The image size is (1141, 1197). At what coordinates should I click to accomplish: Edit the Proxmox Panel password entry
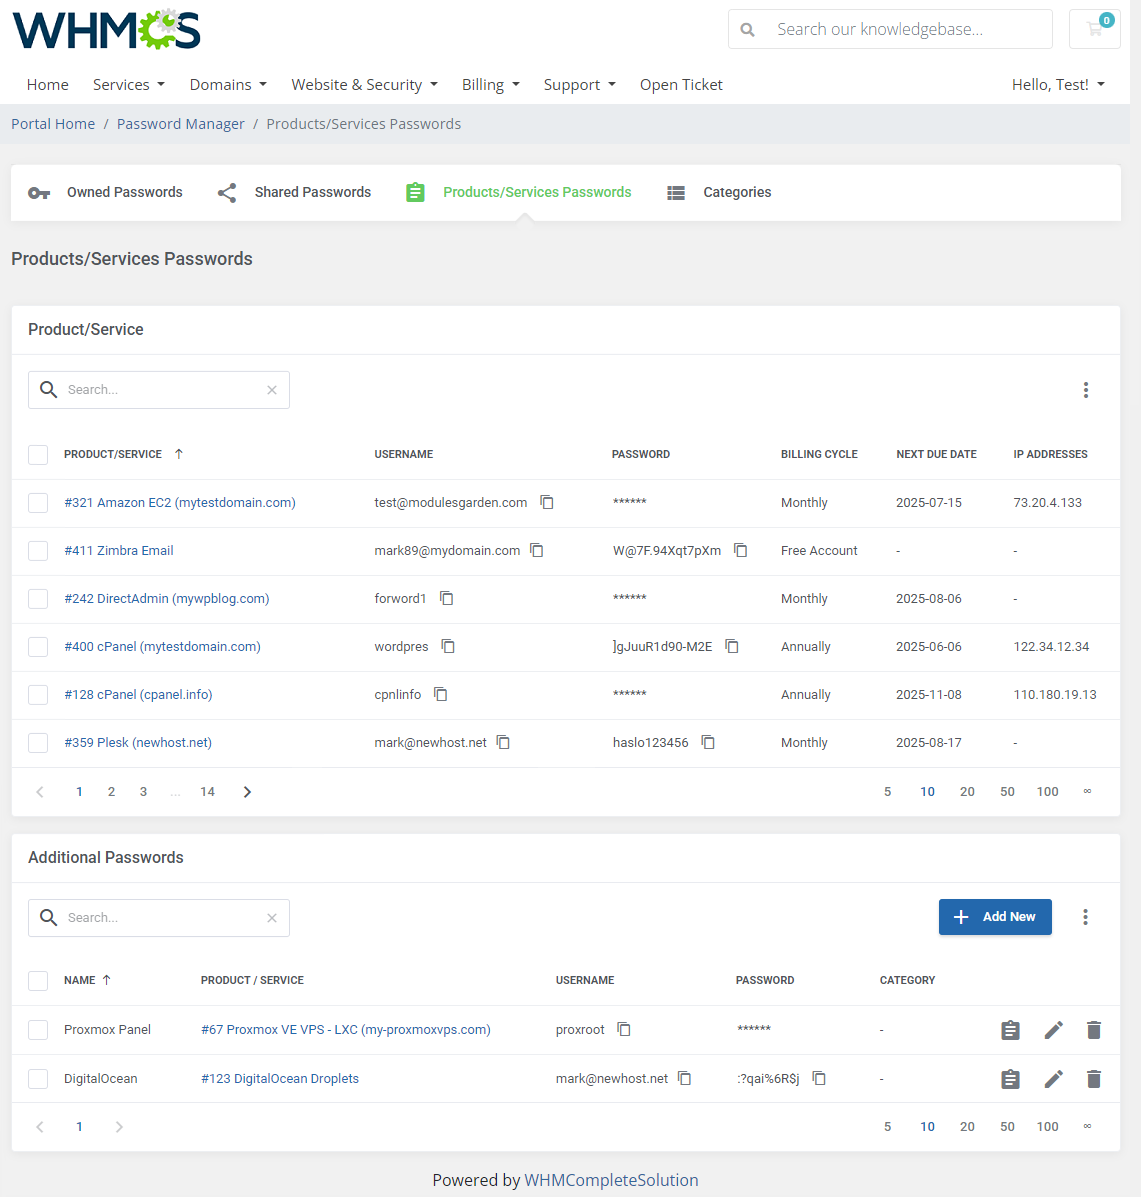coord(1053,1030)
